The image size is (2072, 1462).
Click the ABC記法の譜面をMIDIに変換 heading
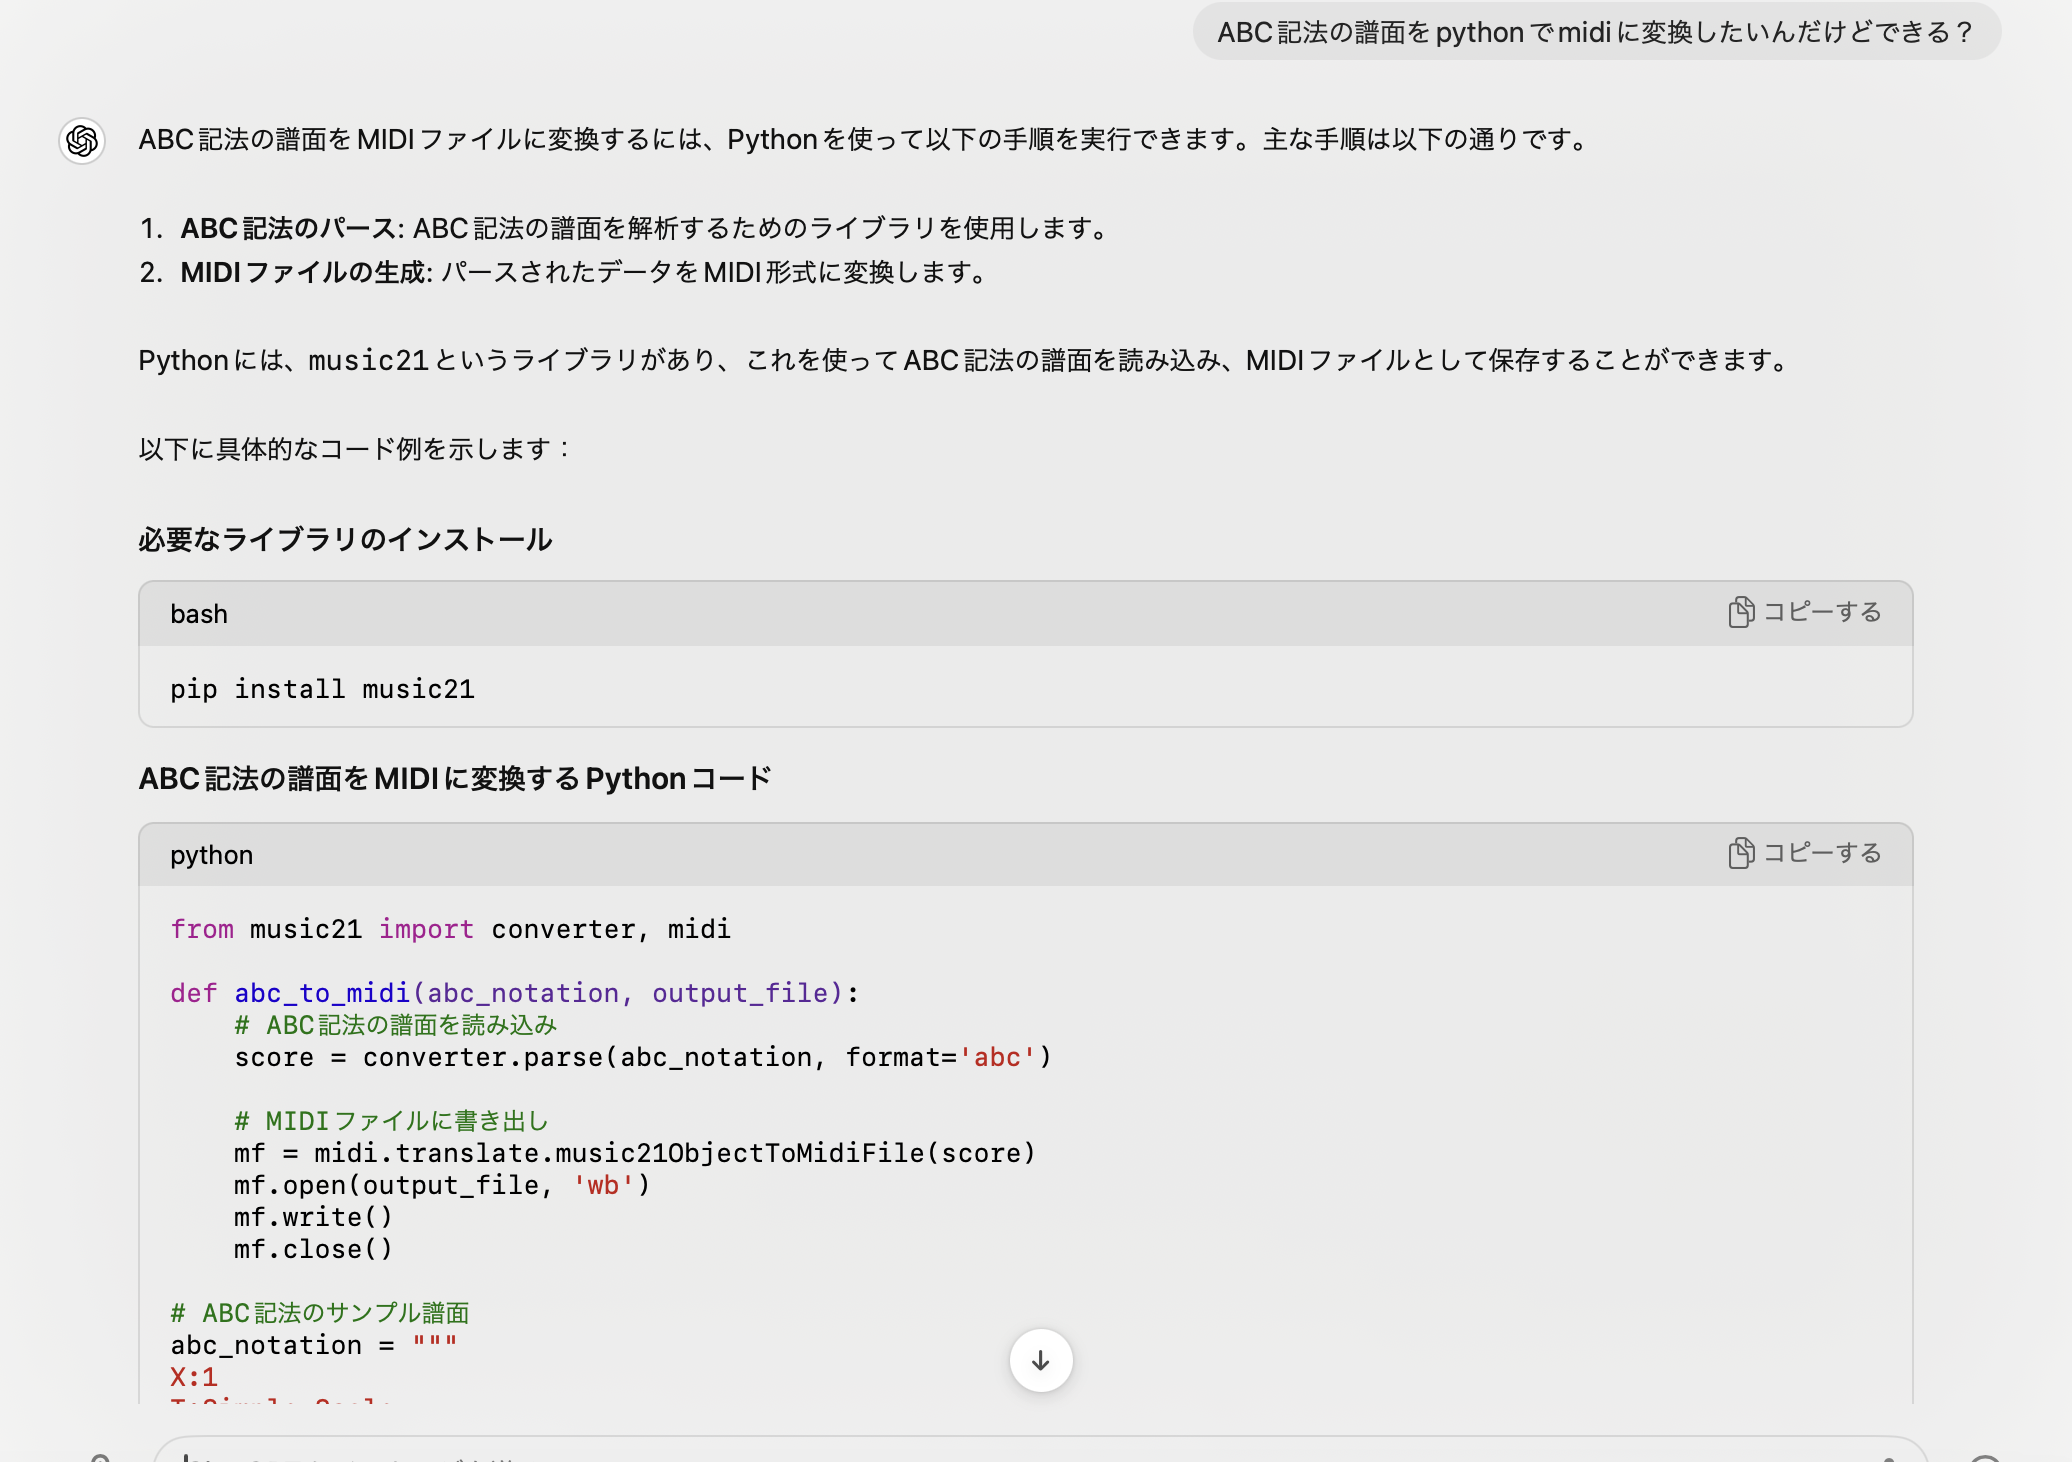coord(455,776)
